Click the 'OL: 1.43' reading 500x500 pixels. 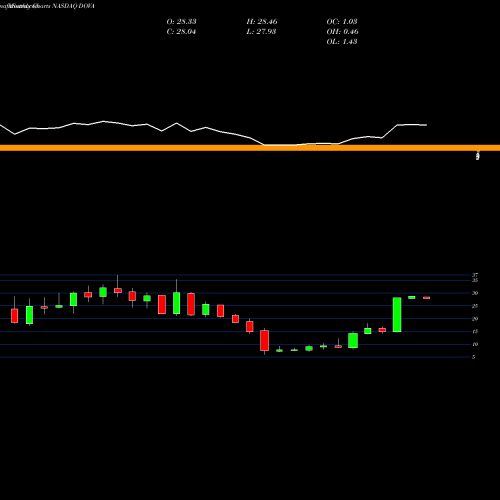(342, 42)
